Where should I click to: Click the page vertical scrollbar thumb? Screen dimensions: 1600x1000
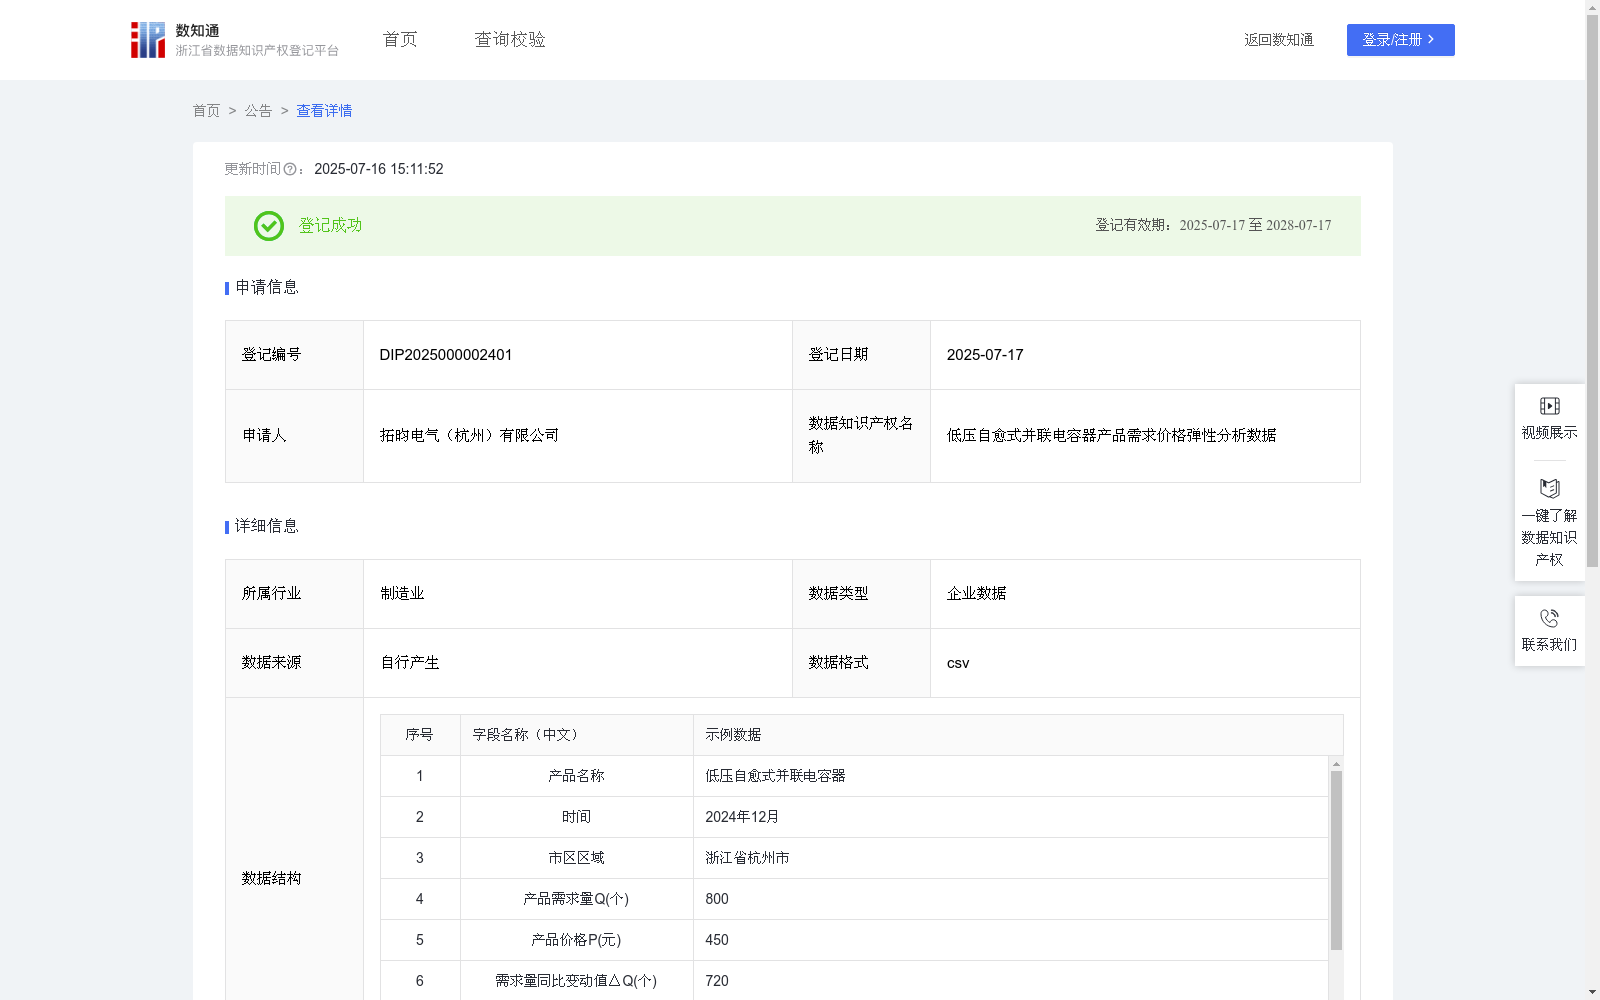point(1592,290)
